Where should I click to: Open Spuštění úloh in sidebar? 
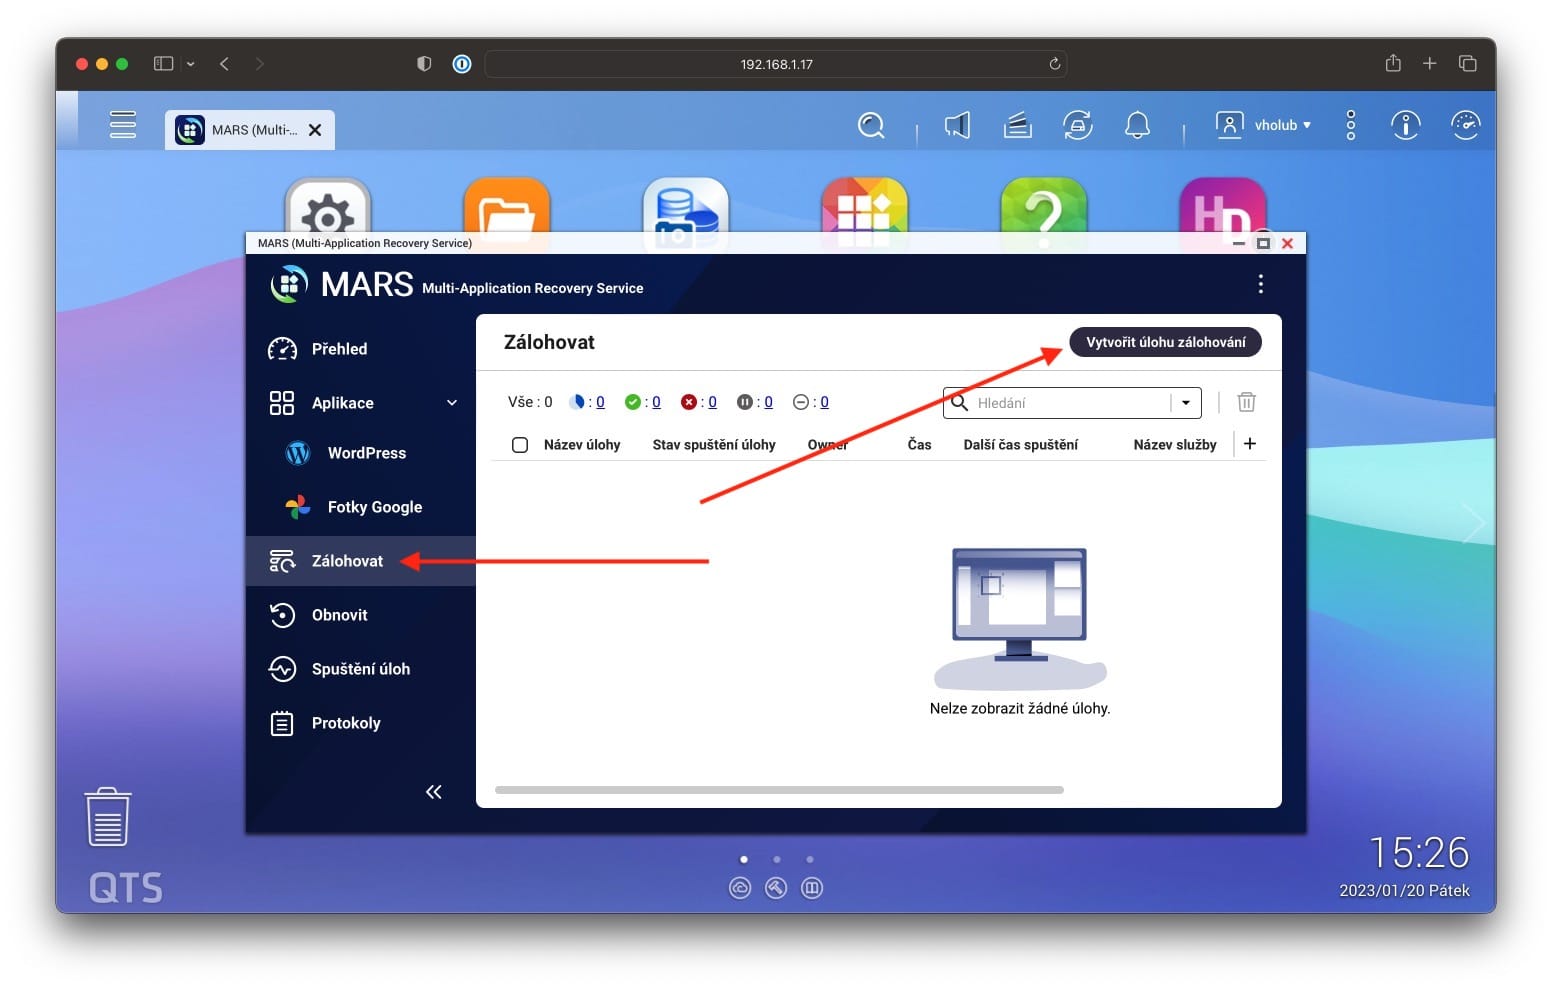point(361,669)
